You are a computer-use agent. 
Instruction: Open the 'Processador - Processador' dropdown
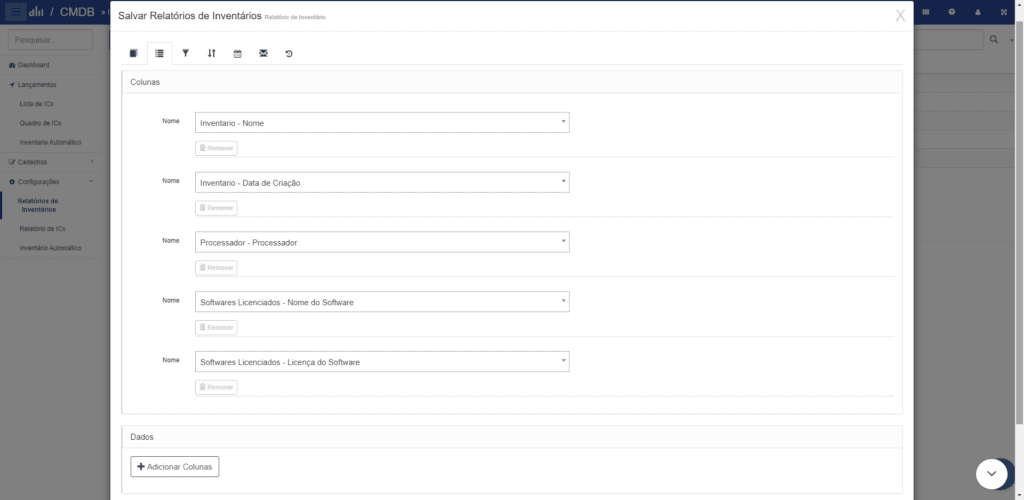point(382,242)
